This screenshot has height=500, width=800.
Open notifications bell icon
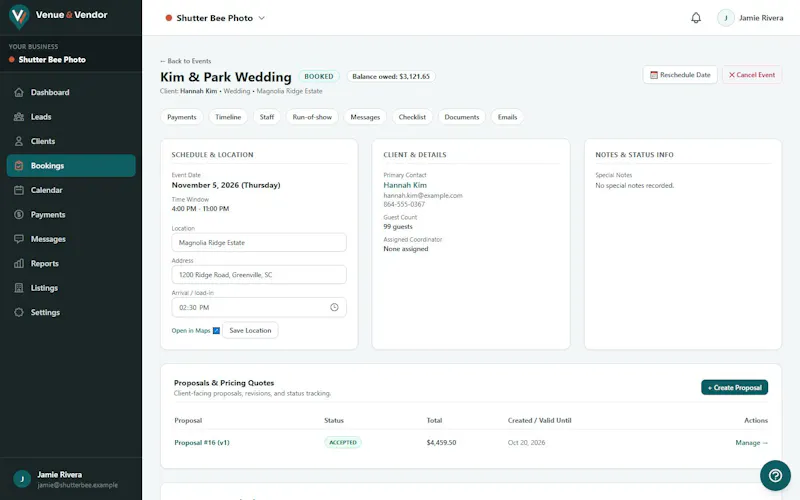pyautogui.click(x=696, y=18)
